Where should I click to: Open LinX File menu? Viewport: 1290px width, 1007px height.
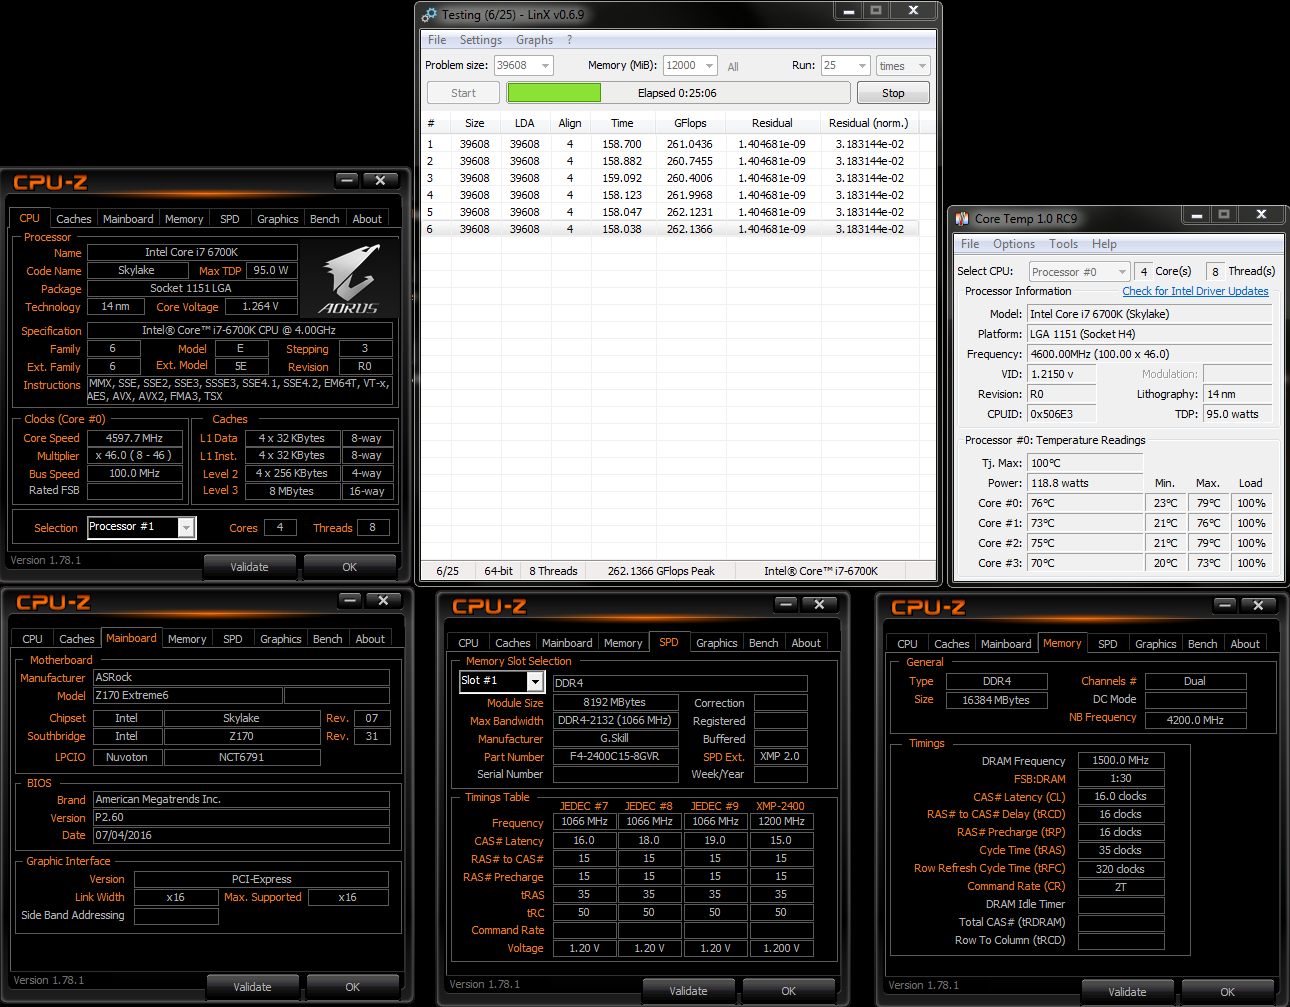(437, 40)
